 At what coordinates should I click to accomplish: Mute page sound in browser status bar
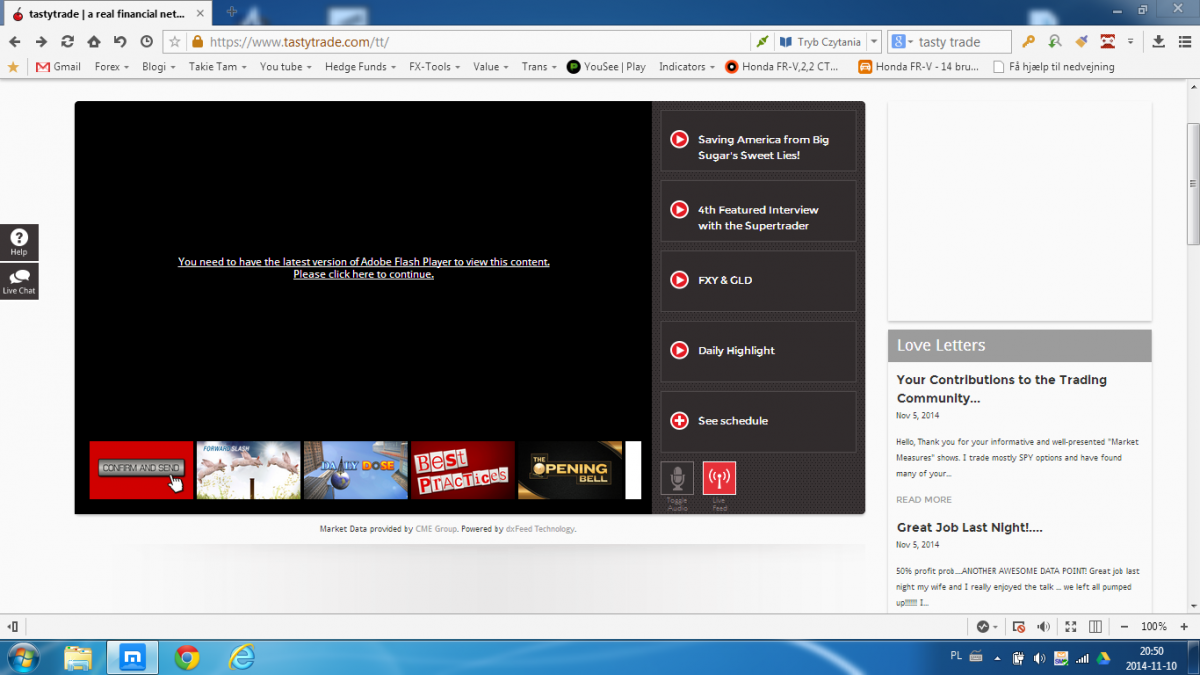tap(1044, 627)
